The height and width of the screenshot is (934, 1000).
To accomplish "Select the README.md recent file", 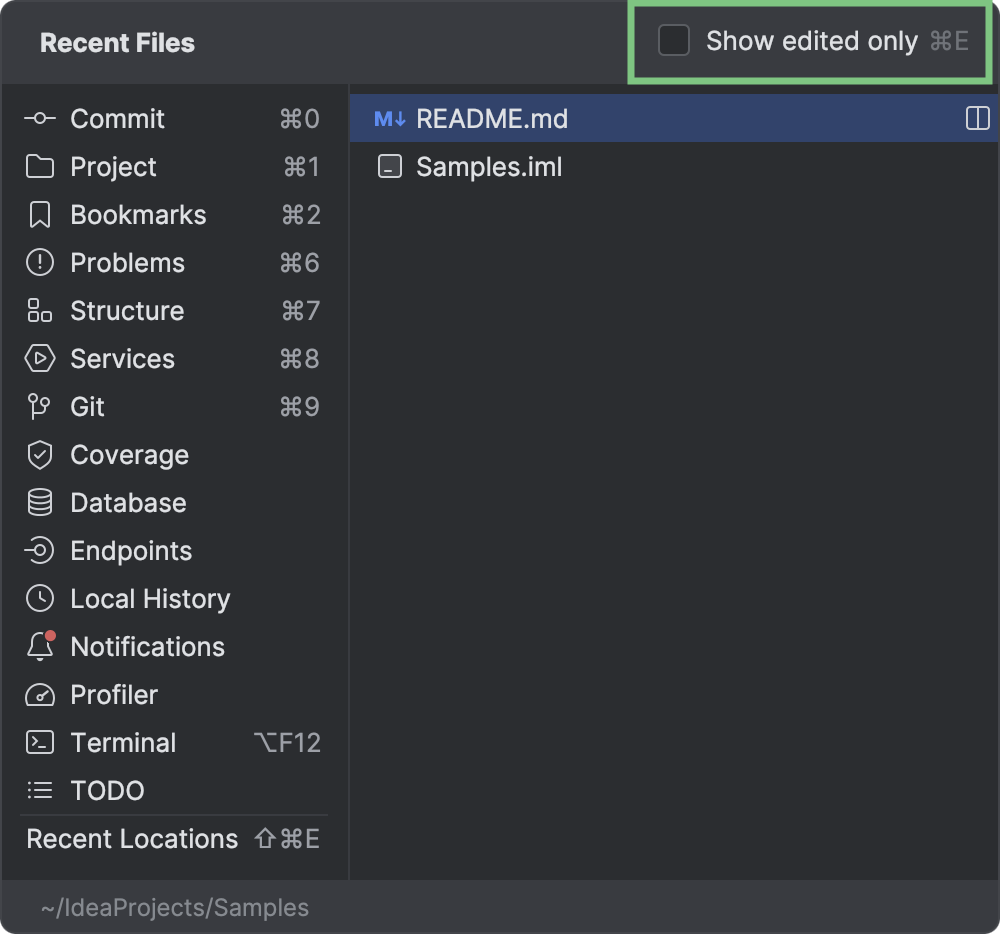I will pyautogui.click(x=492, y=119).
